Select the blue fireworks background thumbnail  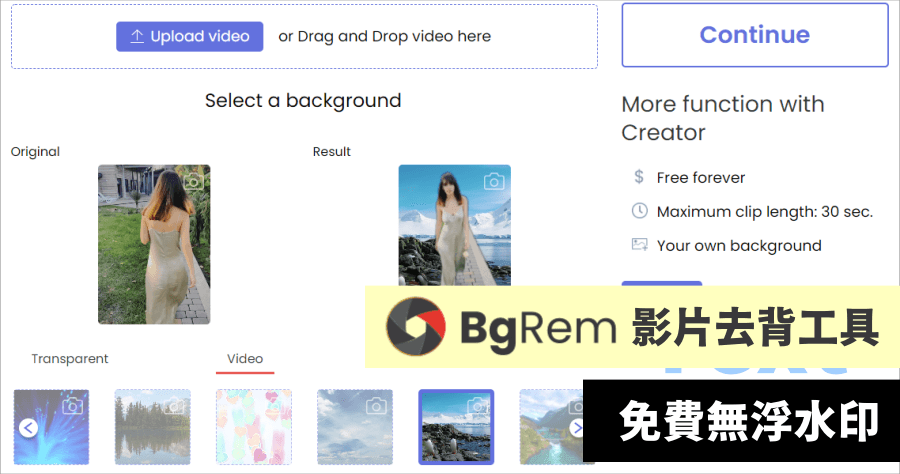(x=51, y=427)
